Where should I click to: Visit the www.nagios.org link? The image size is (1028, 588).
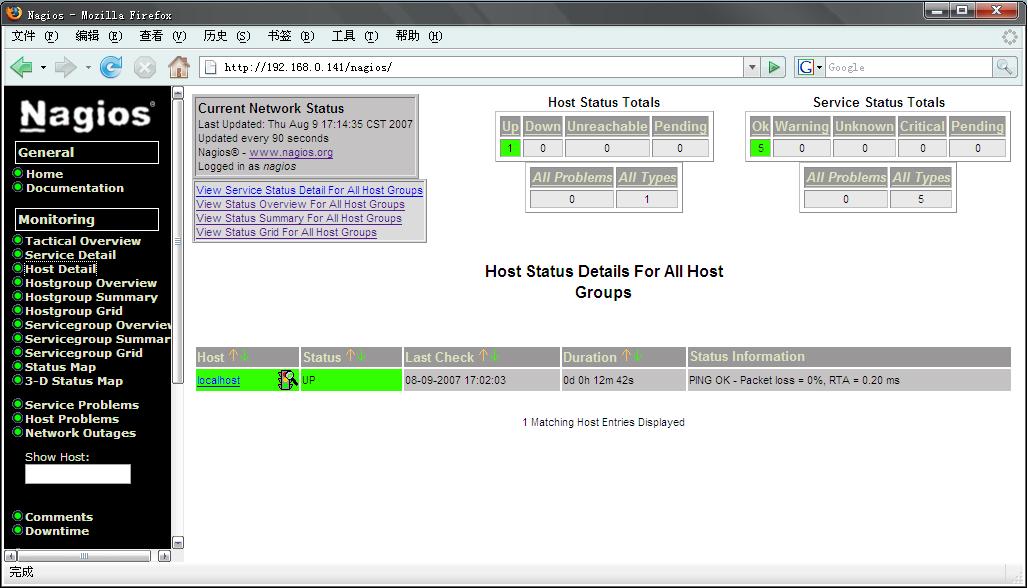[291, 152]
